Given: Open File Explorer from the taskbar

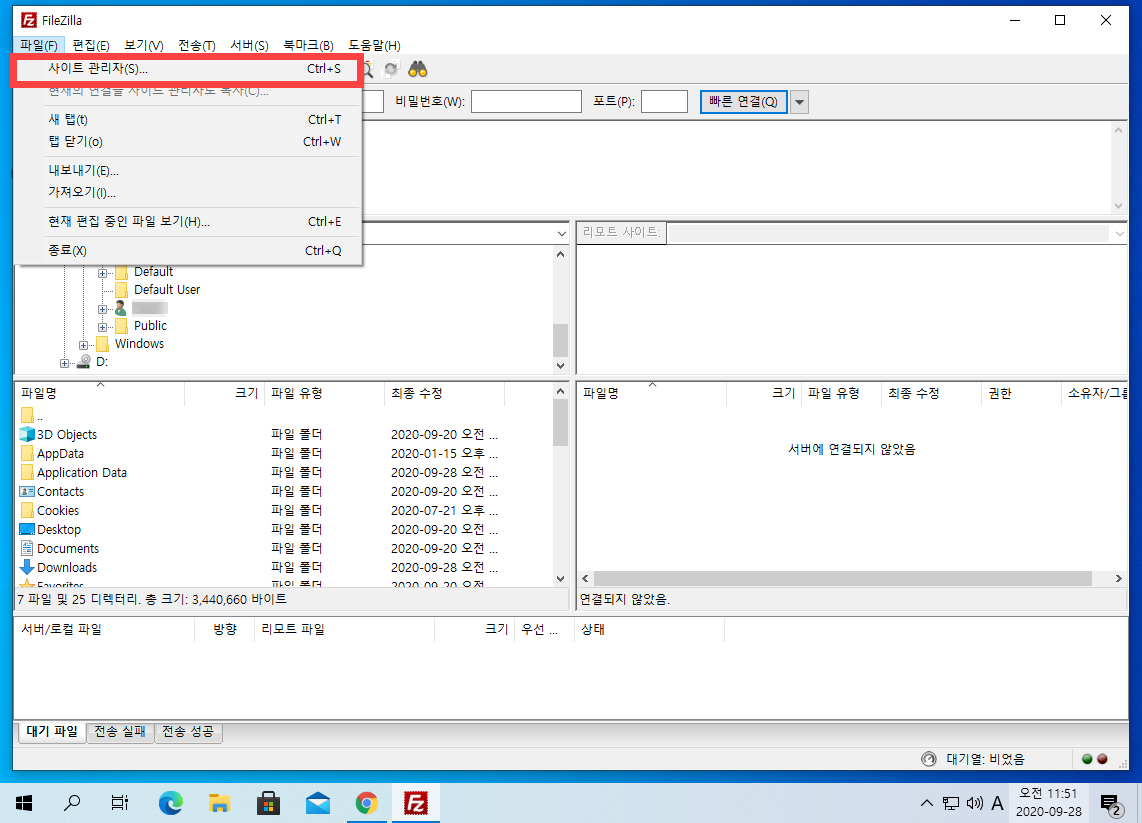Looking at the screenshot, I should [219, 803].
